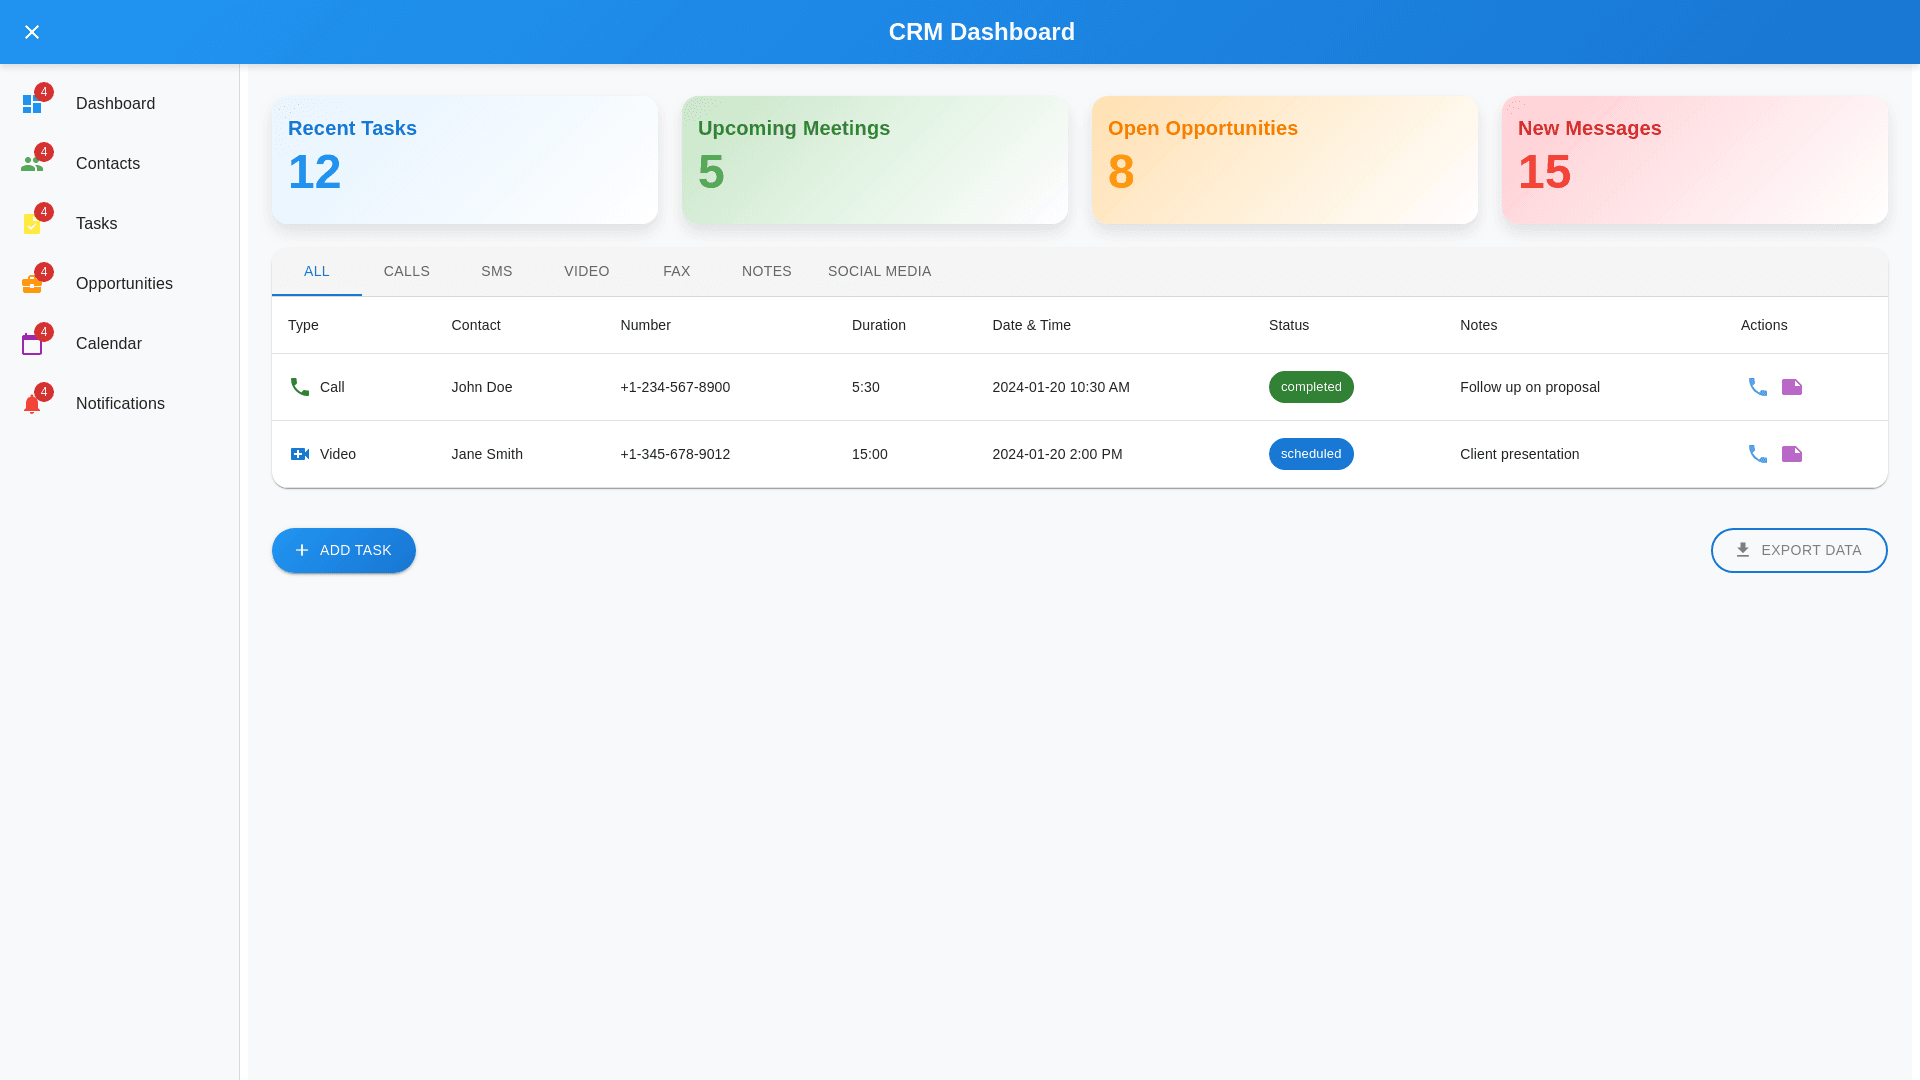Click the Notifications bell icon

pyautogui.click(x=32, y=404)
